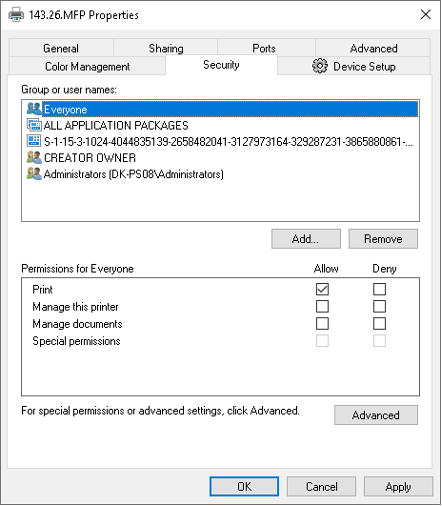
Task: Uncheck Allow for Print permission
Action: [322, 289]
